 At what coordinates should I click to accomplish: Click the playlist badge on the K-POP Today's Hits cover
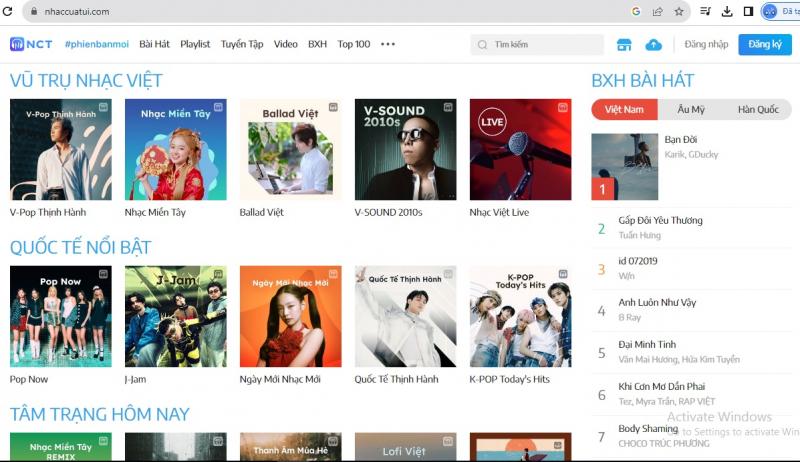coord(563,274)
